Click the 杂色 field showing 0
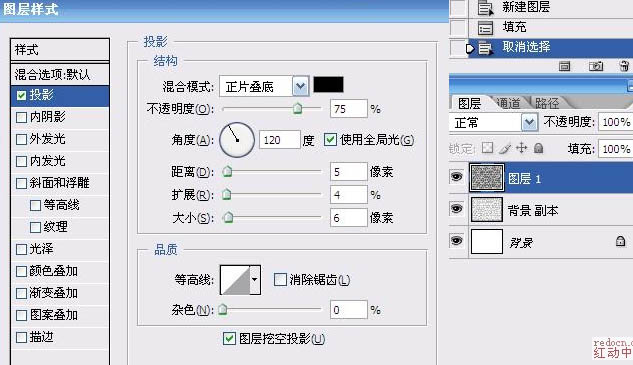633x365 pixels. [349, 310]
